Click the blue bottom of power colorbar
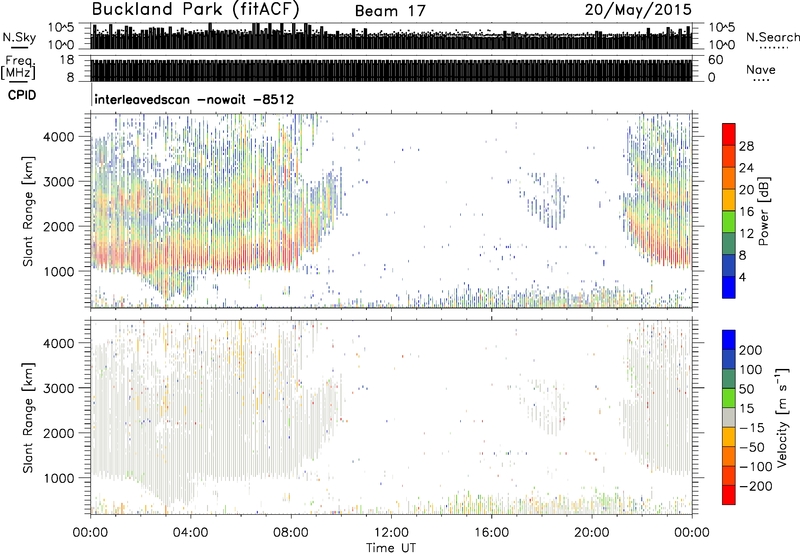Image resolution: width=800 pixels, height=554 pixels. 729,287
